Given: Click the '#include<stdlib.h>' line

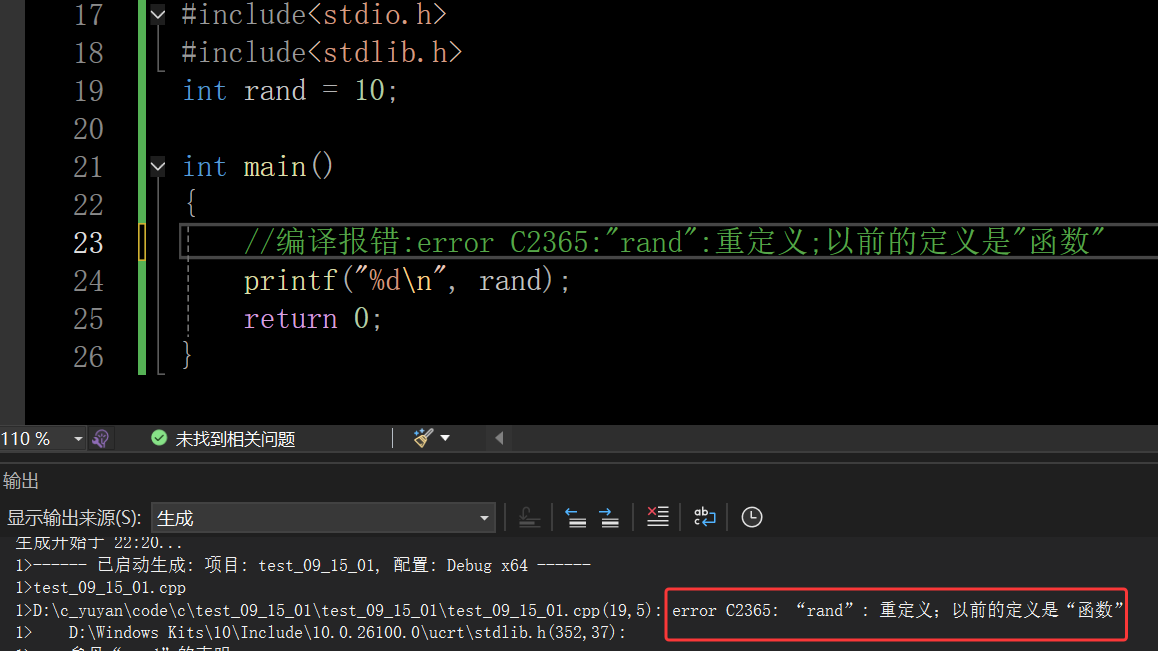Looking at the screenshot, I should 322,52.
